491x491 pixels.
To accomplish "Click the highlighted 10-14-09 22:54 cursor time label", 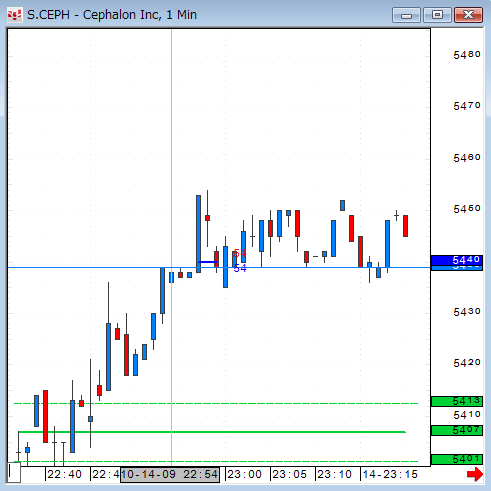I will point(170,474).
